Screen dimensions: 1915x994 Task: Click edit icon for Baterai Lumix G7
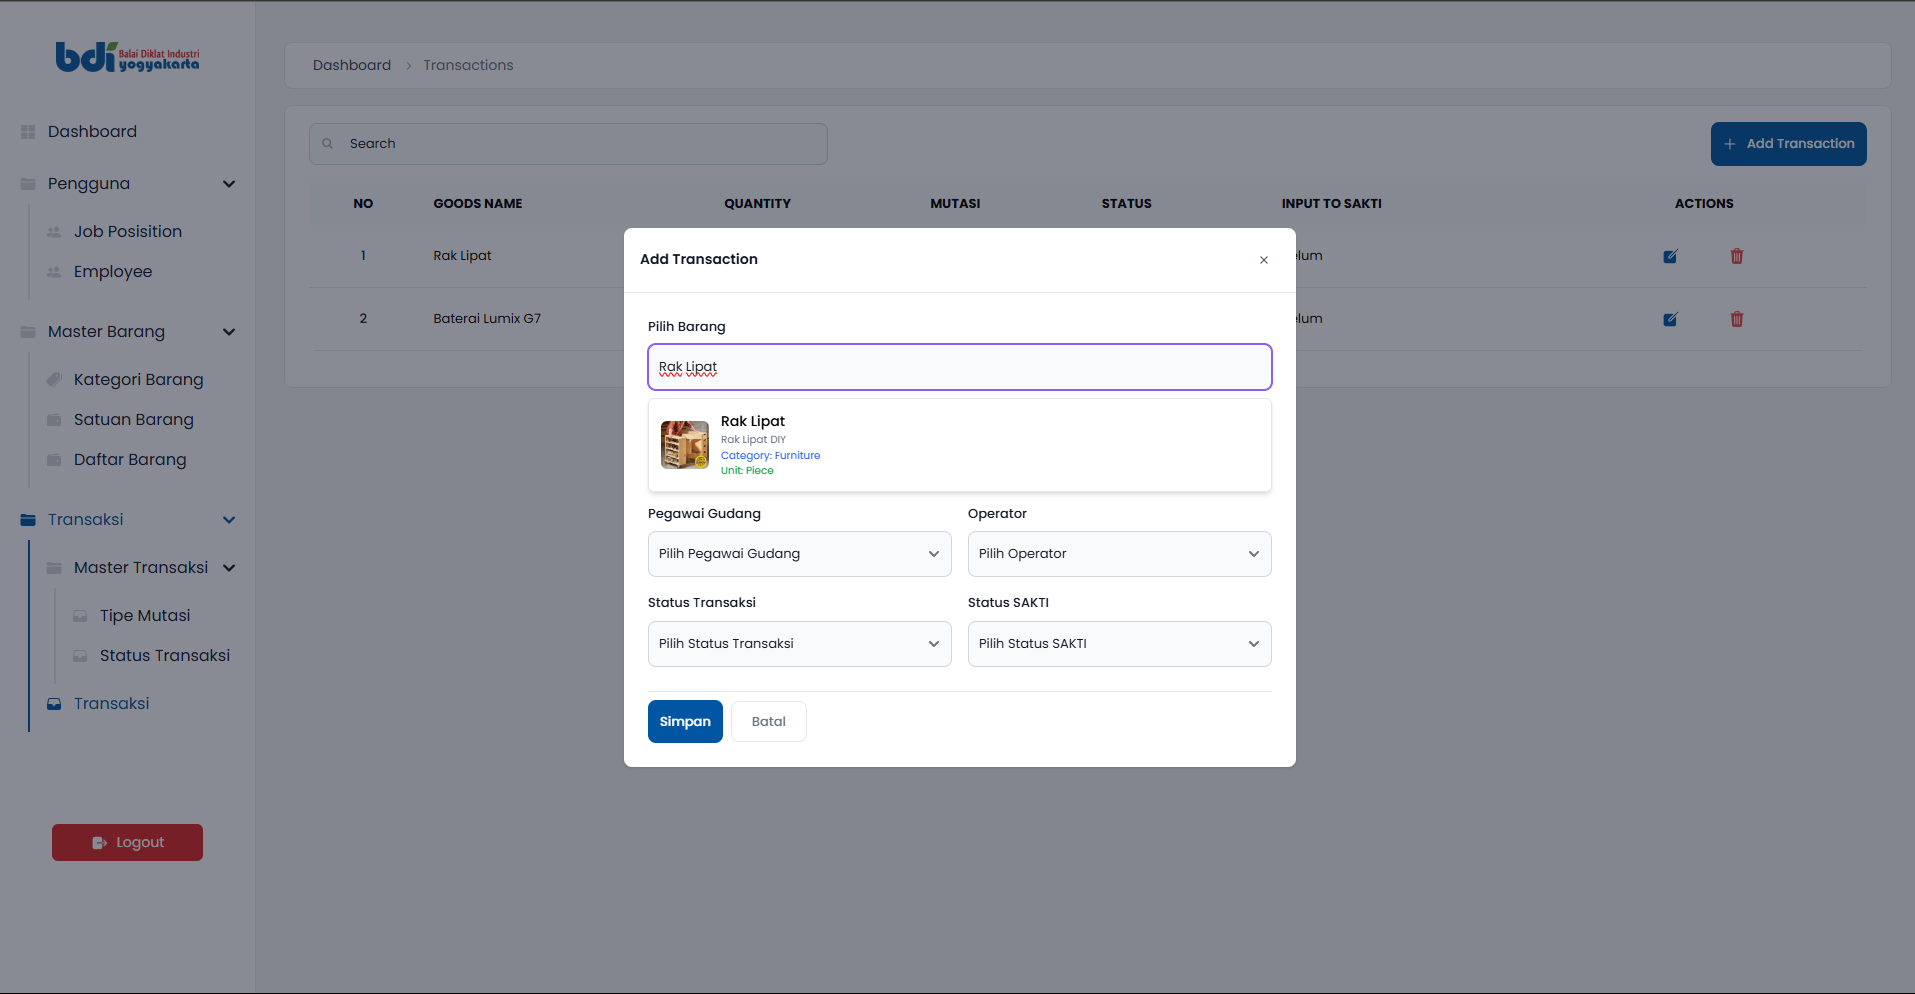(1670, 319)
